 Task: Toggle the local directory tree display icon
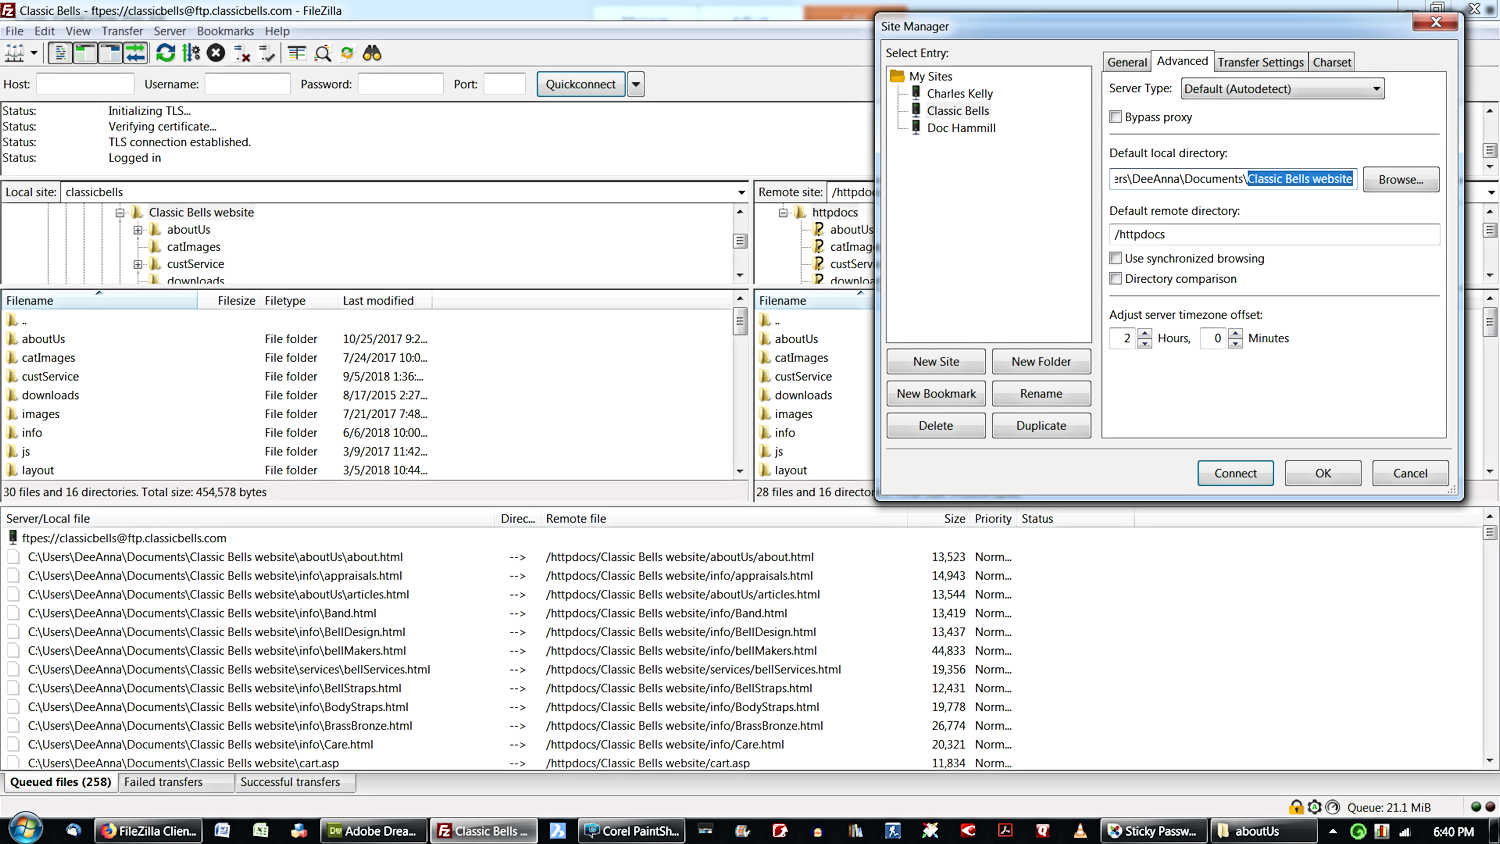coord(85,53)
